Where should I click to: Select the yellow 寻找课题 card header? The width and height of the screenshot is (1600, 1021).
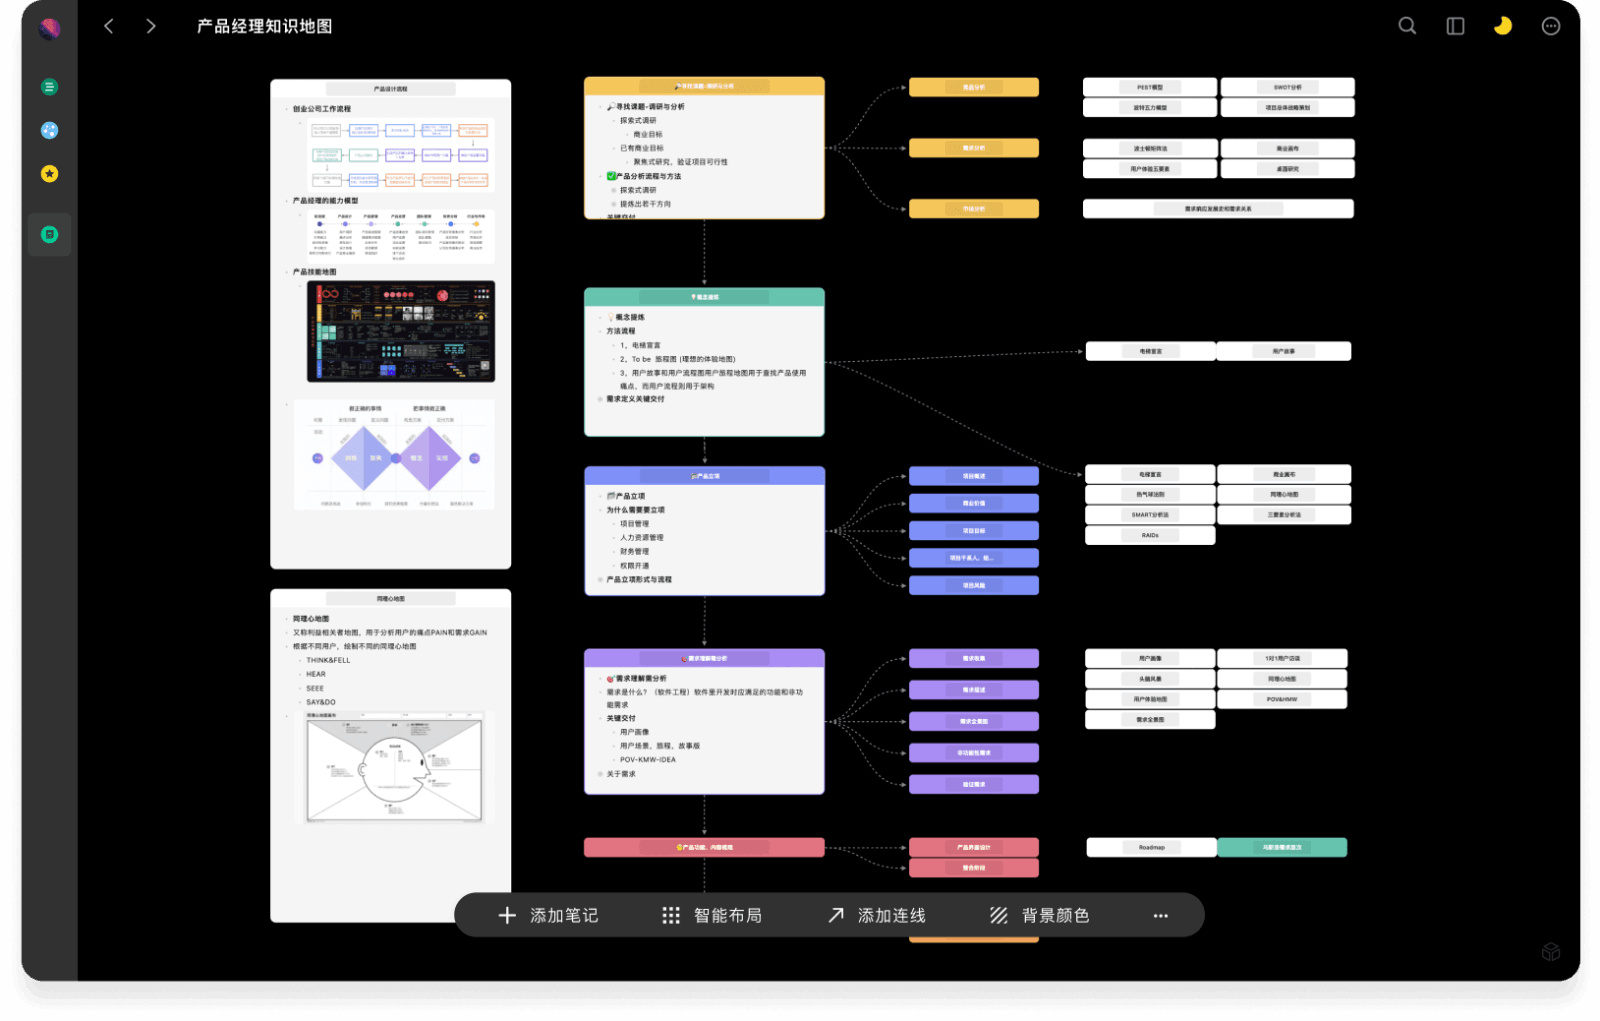[704, 86]
